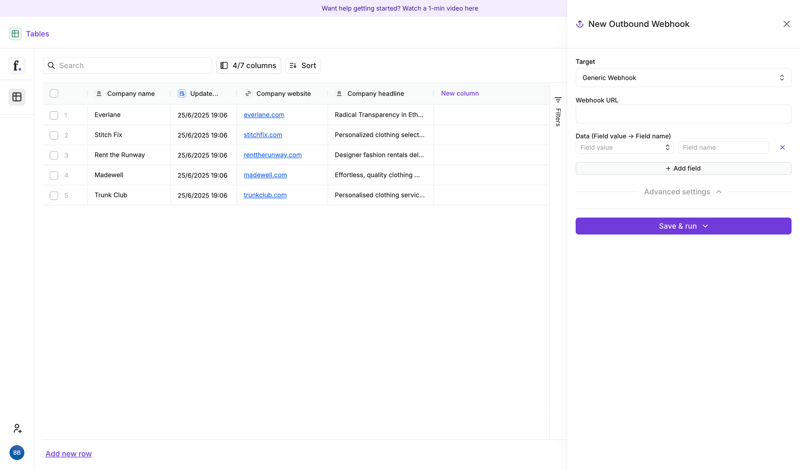Click the Company headline column header
The image size is (800, 470).
tap(381, 94)
